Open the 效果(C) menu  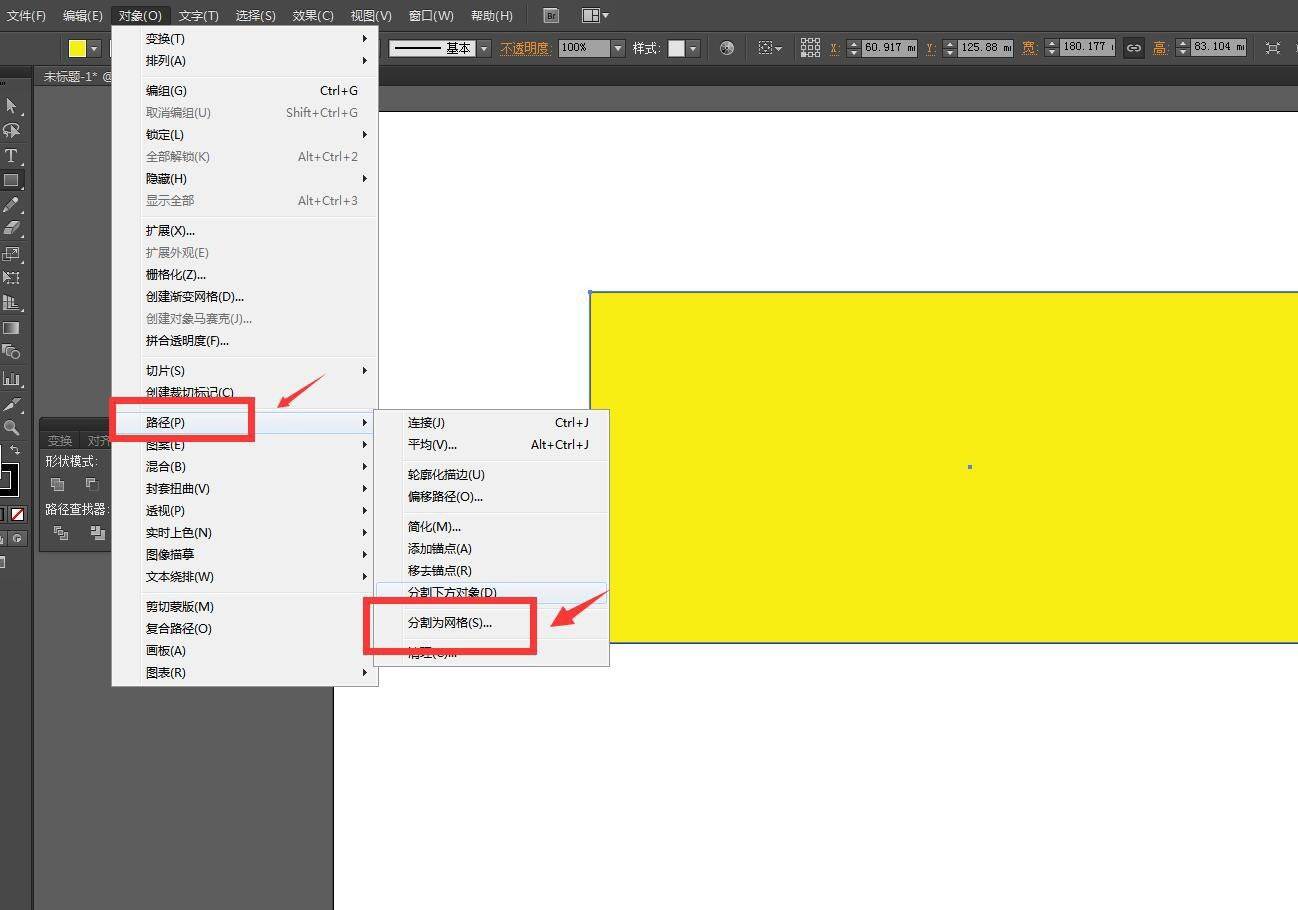(x=313, y=15)
